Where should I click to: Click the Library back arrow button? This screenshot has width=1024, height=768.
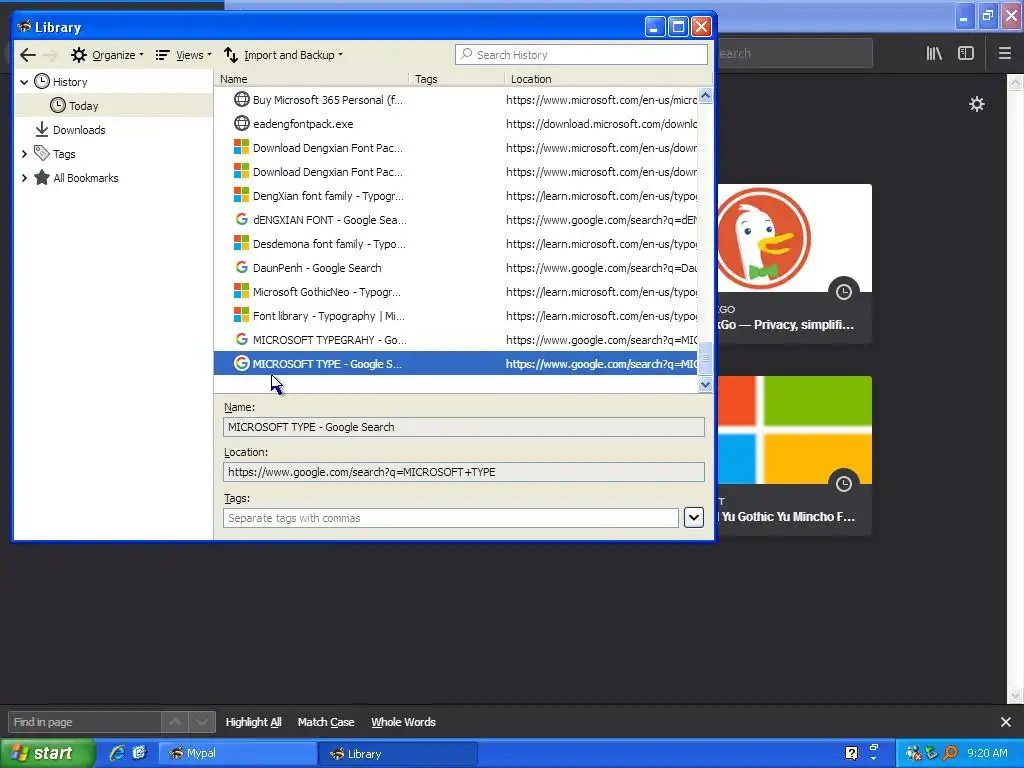pyautogui.click(x=27, y=55)
